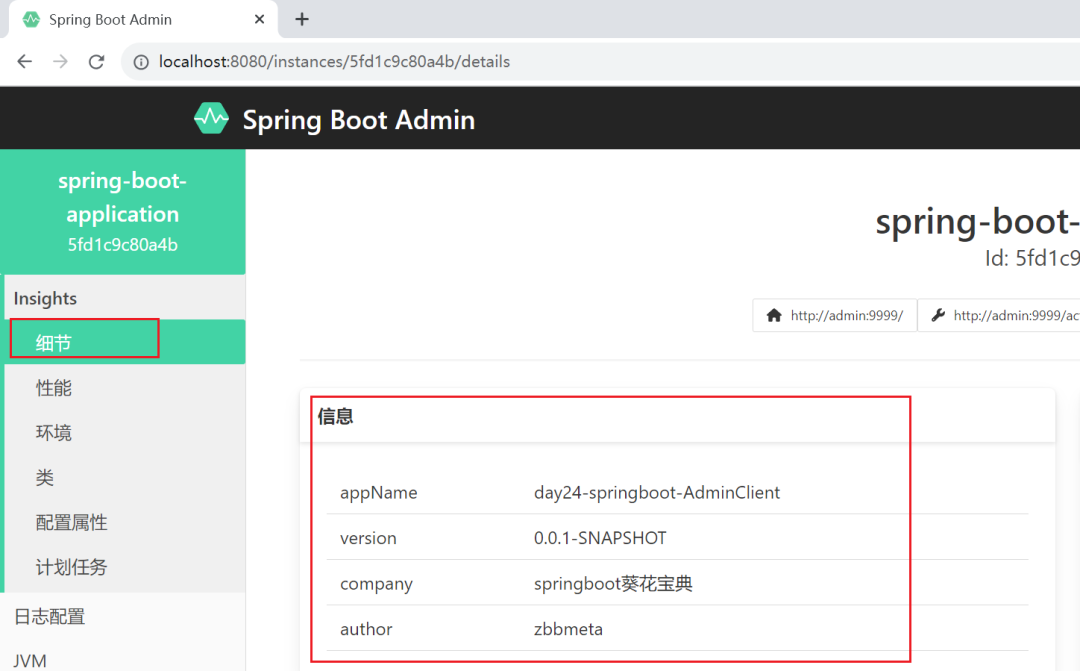Image resolution: width=1080 pixels, height=671 pixels.
Task: Click the wrench icon for management URL
Action: coord(937,316)
